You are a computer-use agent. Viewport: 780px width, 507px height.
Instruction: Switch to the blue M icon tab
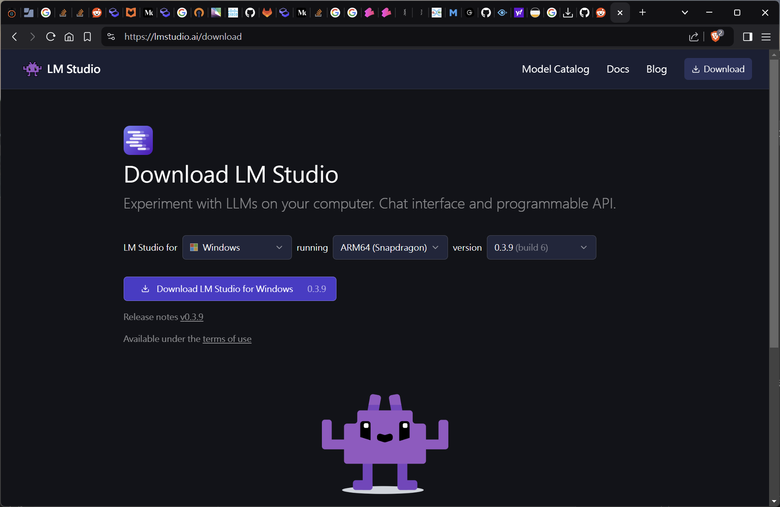point(453,13)
